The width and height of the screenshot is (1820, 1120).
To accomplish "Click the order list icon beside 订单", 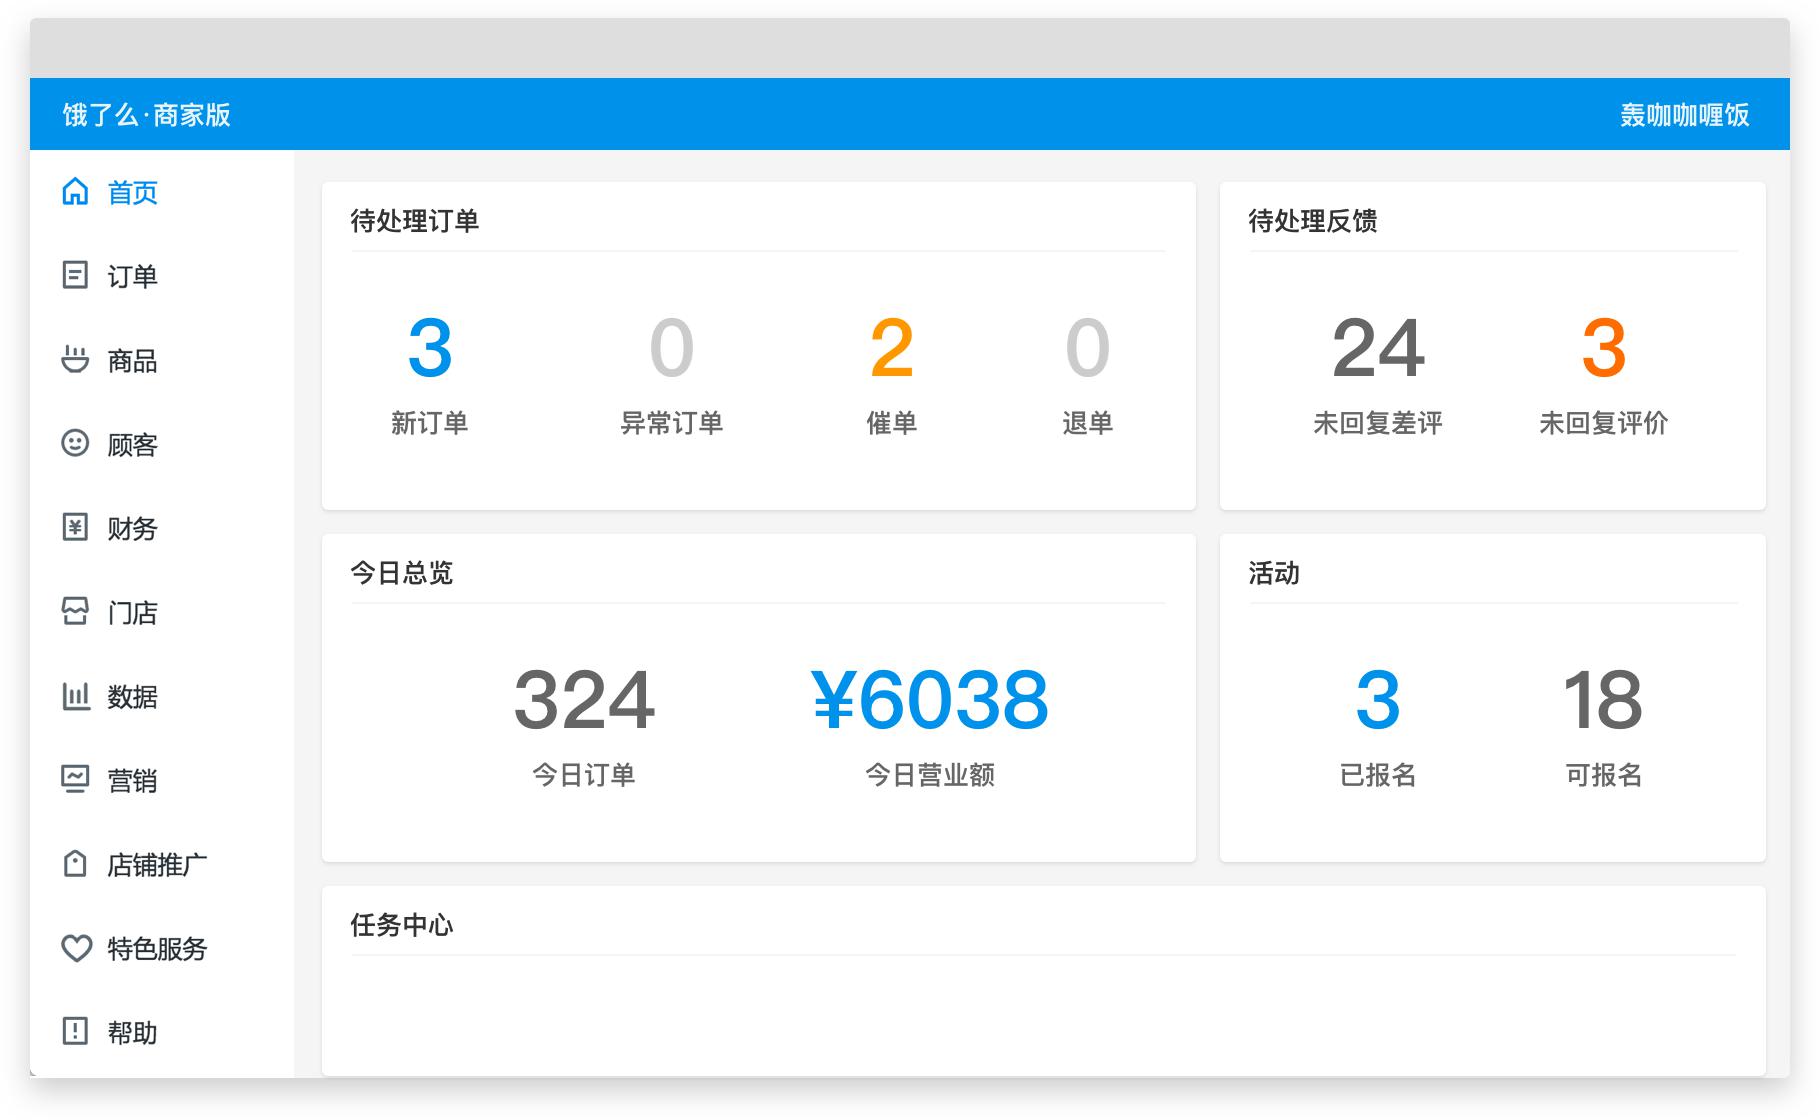I will coord(75,275).
